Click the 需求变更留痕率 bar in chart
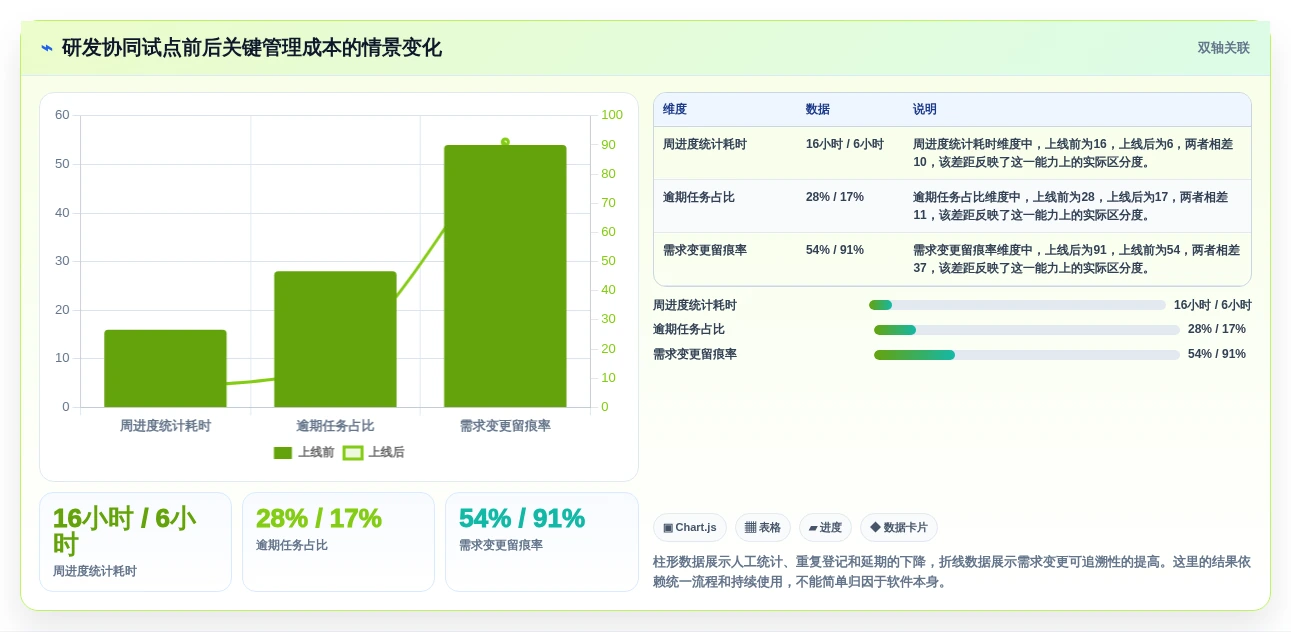Viewport: 1291px width, 632px height. tap(505, 276)
